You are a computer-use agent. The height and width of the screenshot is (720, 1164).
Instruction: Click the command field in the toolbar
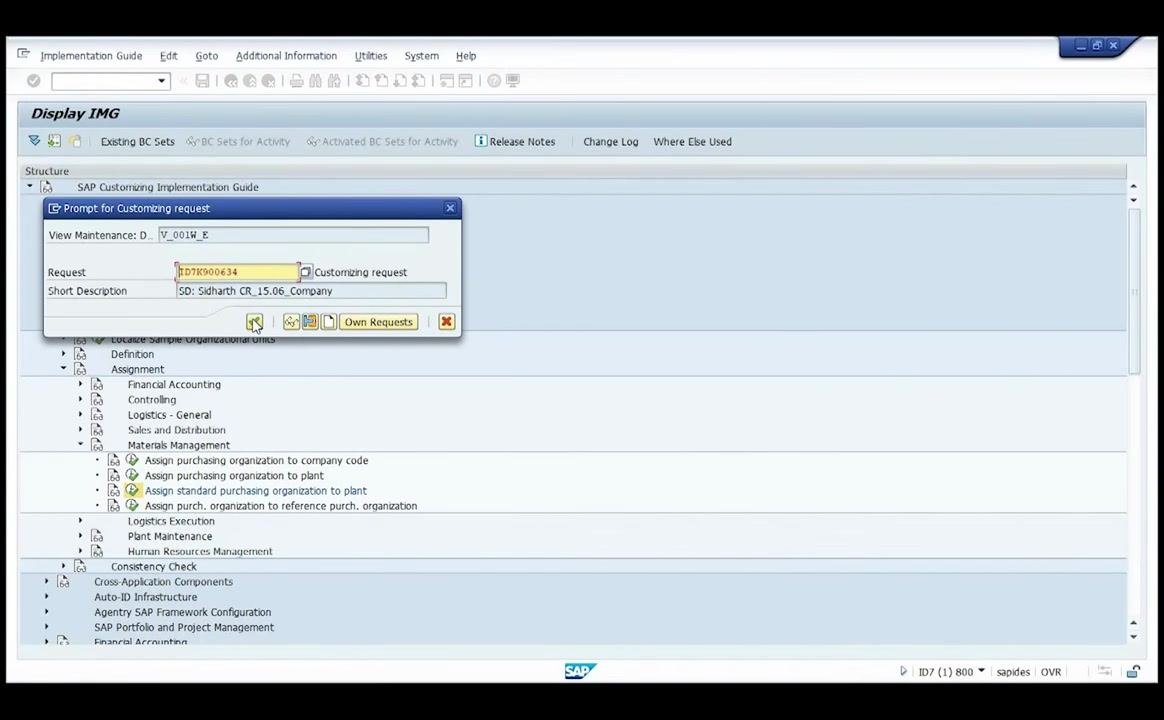[111, 81]
